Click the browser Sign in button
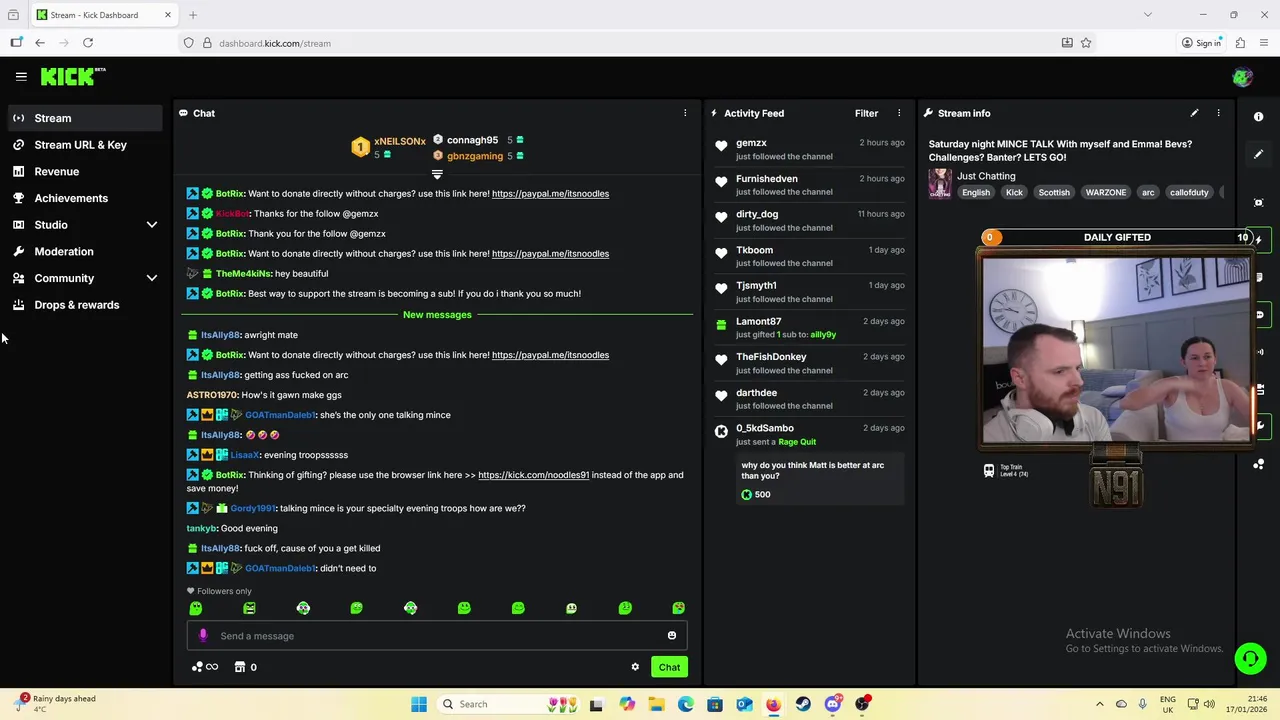 [x=1201, y=43]
